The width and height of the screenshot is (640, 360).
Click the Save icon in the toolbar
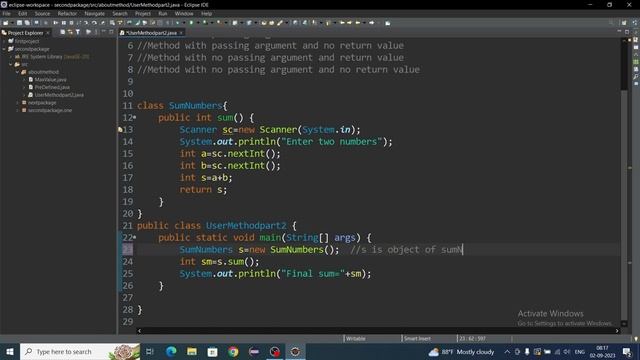[x=19, y=23]
